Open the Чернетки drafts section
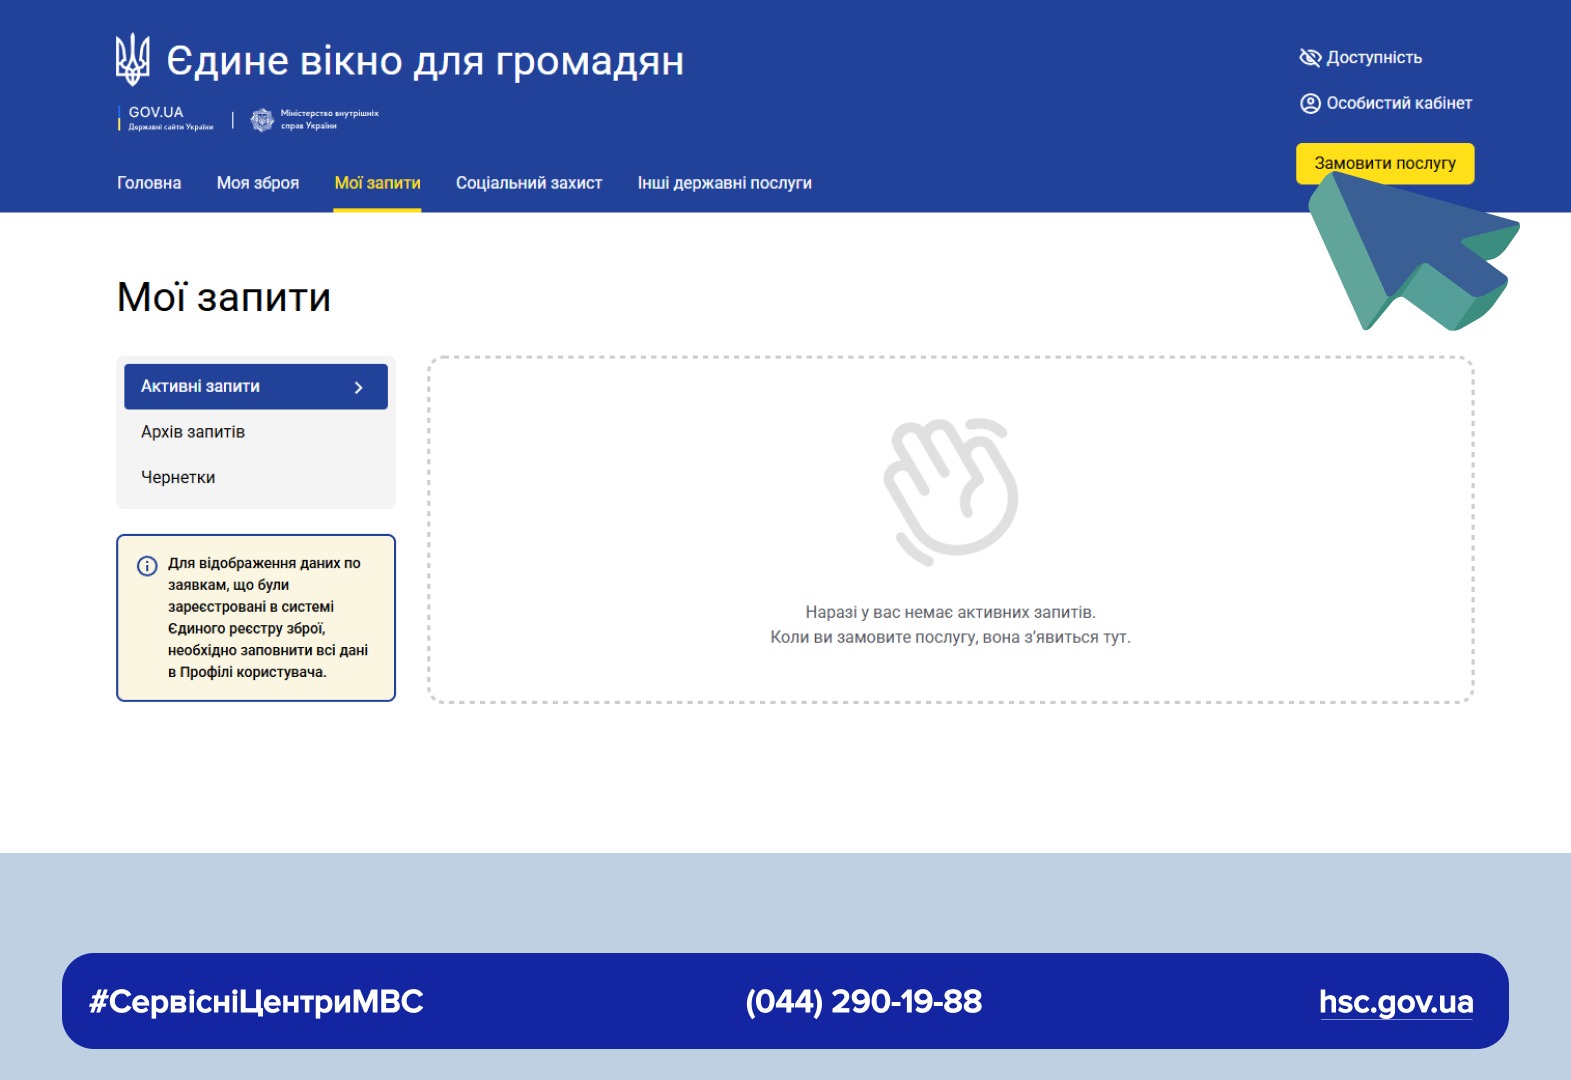Viewport: 1571px width, 1080px height. (x=178, y=478)
